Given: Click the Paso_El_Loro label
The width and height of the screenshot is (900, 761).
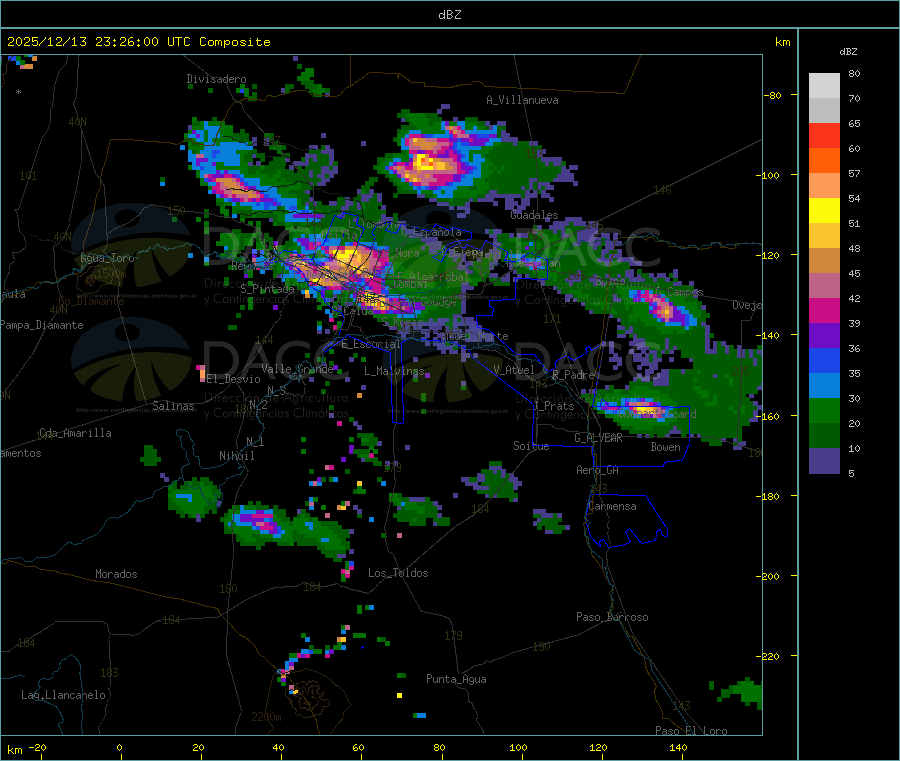Looking at the screenshot, I should pos(691,731).
